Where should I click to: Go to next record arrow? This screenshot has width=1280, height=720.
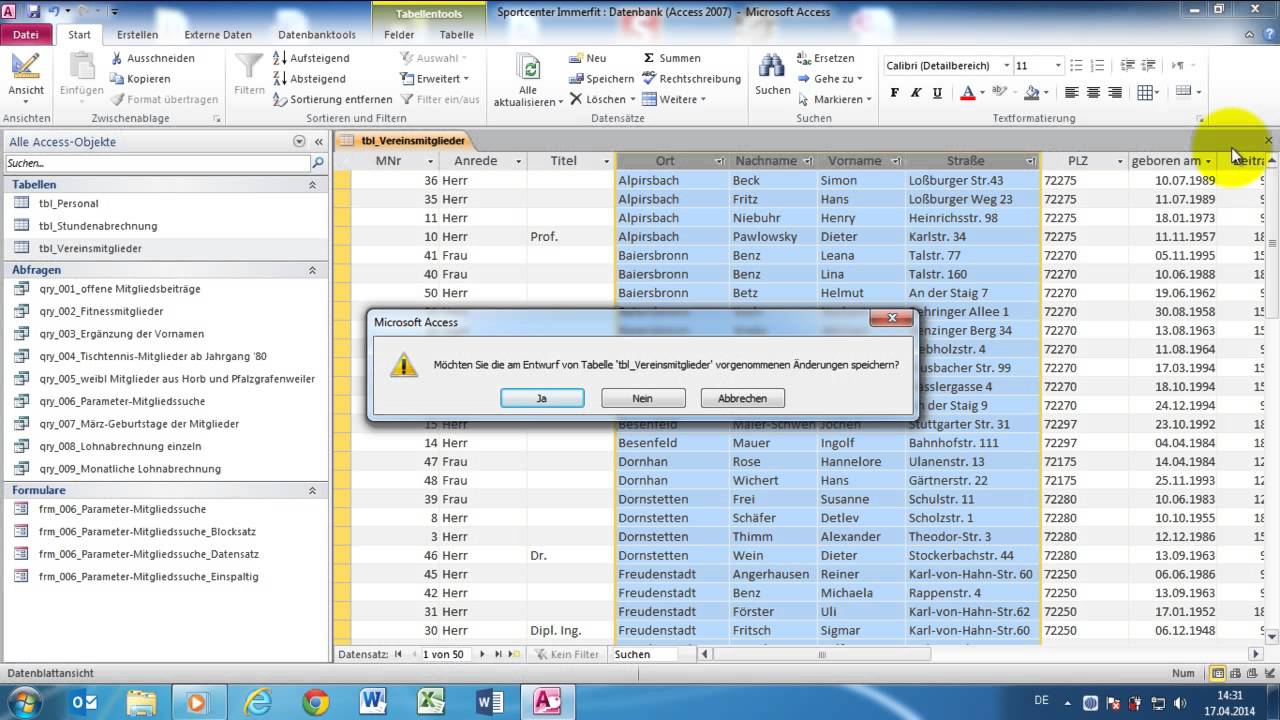(x=482, y=654)
